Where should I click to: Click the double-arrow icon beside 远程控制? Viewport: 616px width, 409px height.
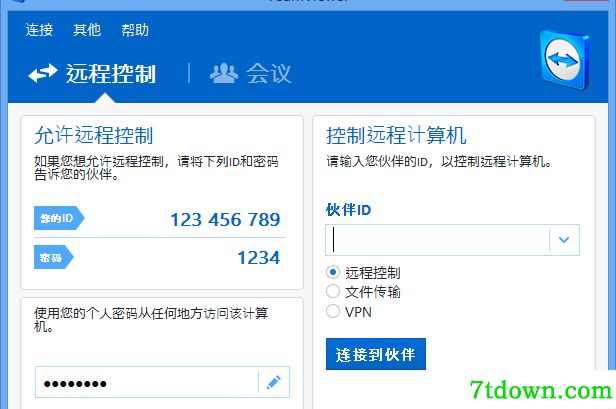(43, 73)
